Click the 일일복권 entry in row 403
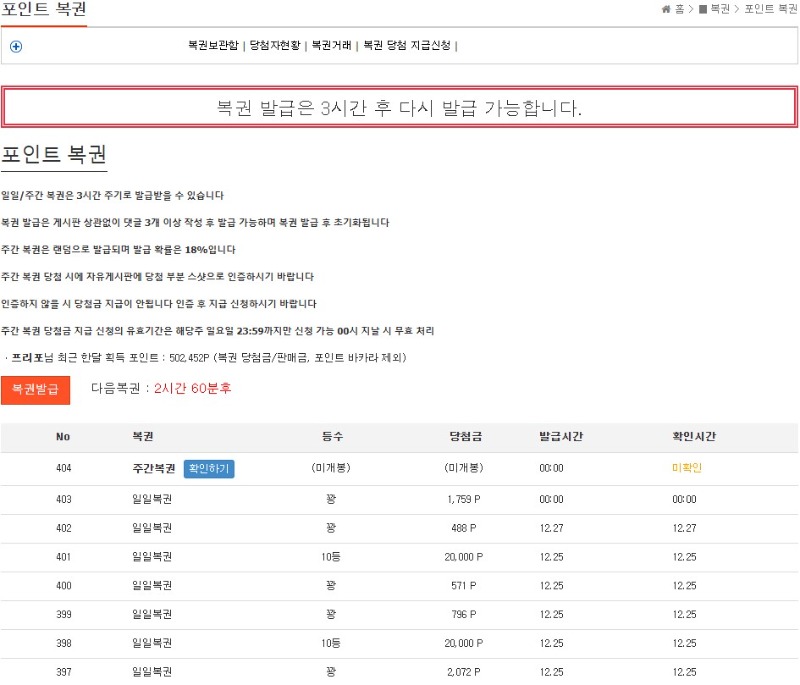Image resolution: width=800 pixels, height=685 pixels. point(152,499)
